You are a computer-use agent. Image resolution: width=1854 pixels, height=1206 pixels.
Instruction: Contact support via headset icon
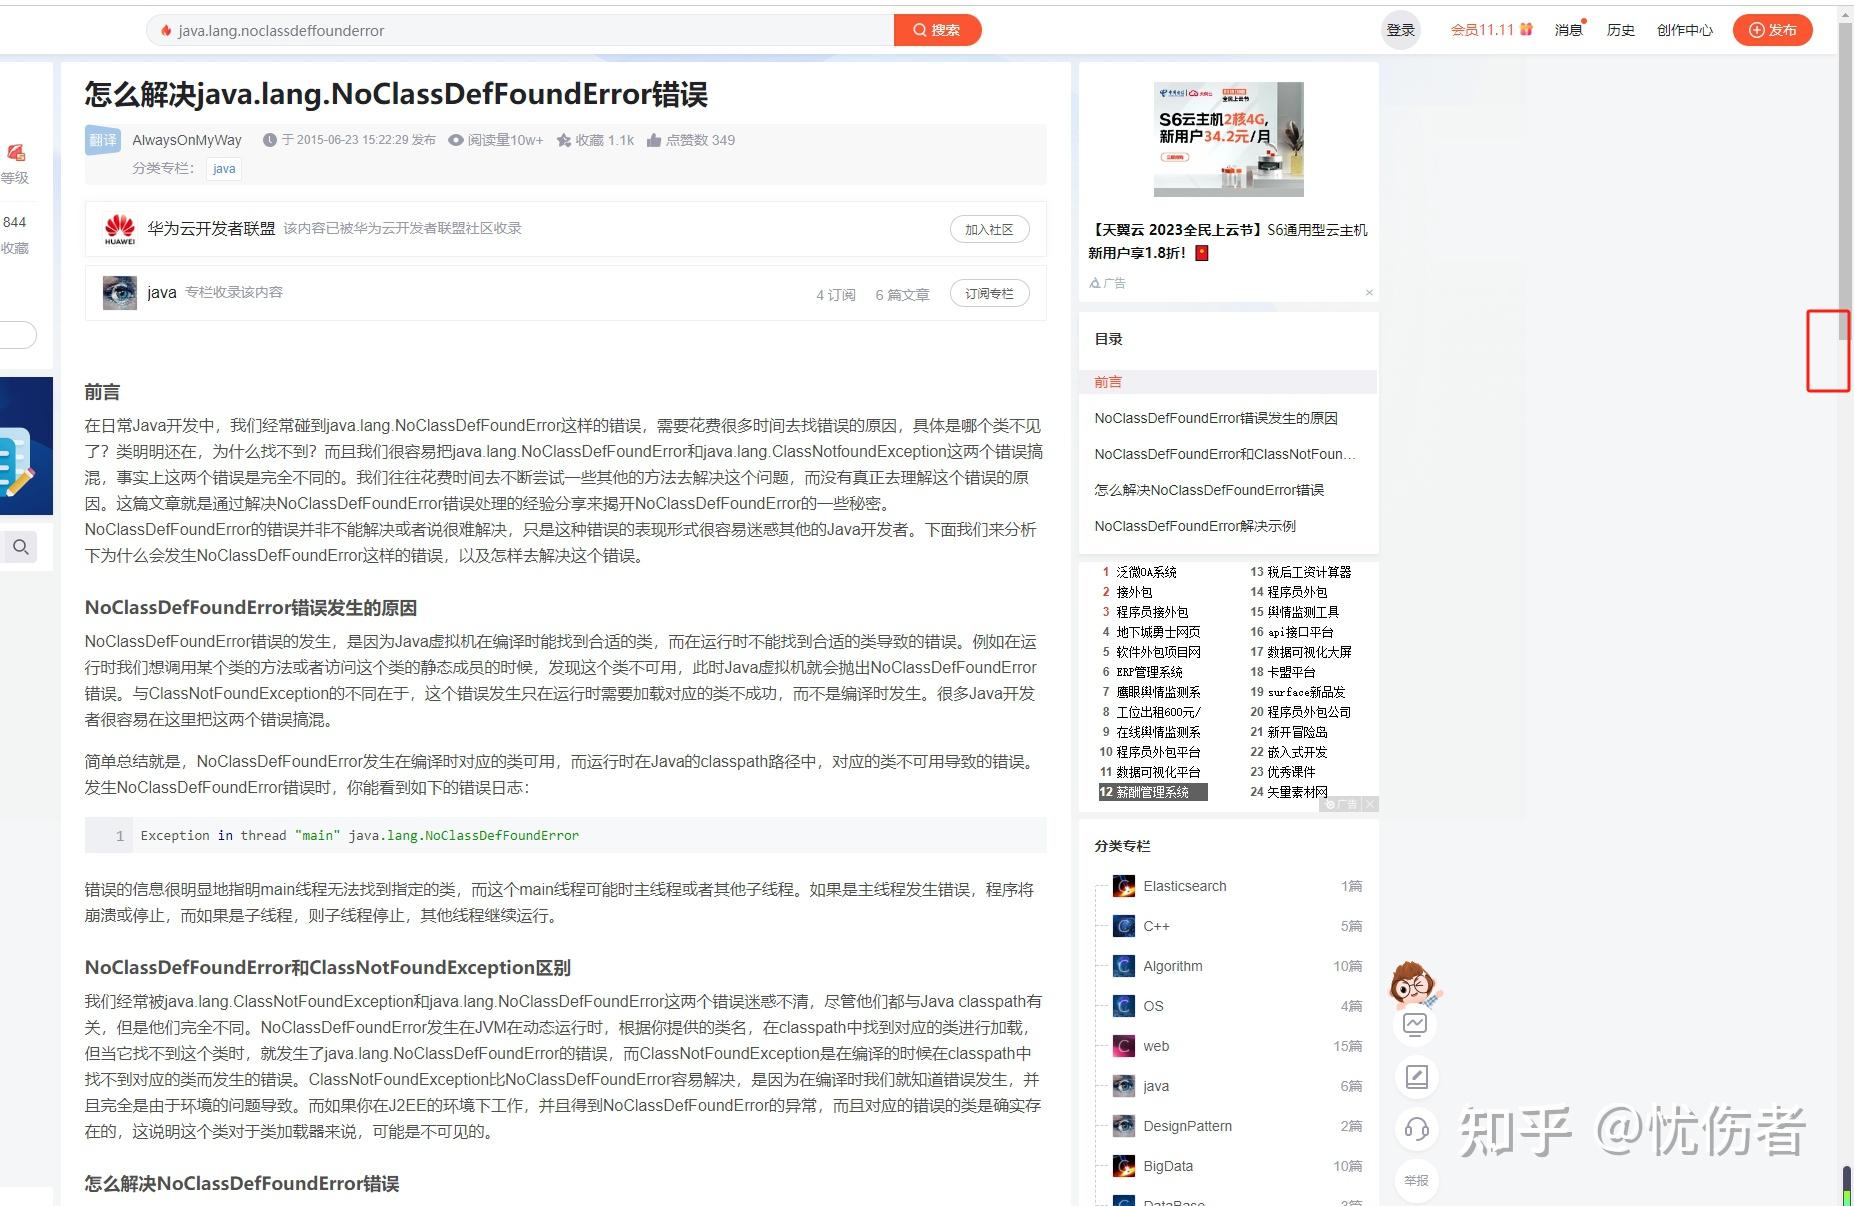pos(1415,1128)
